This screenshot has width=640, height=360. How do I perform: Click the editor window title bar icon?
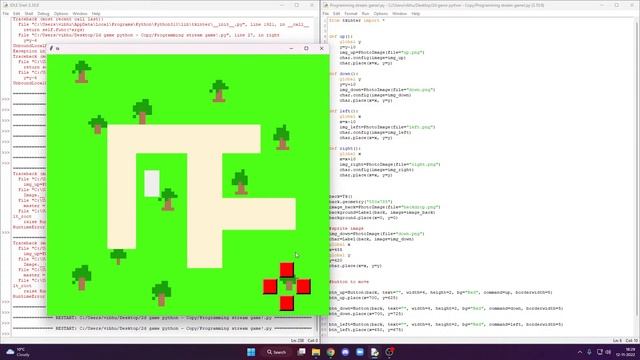(x=325, y=5)
